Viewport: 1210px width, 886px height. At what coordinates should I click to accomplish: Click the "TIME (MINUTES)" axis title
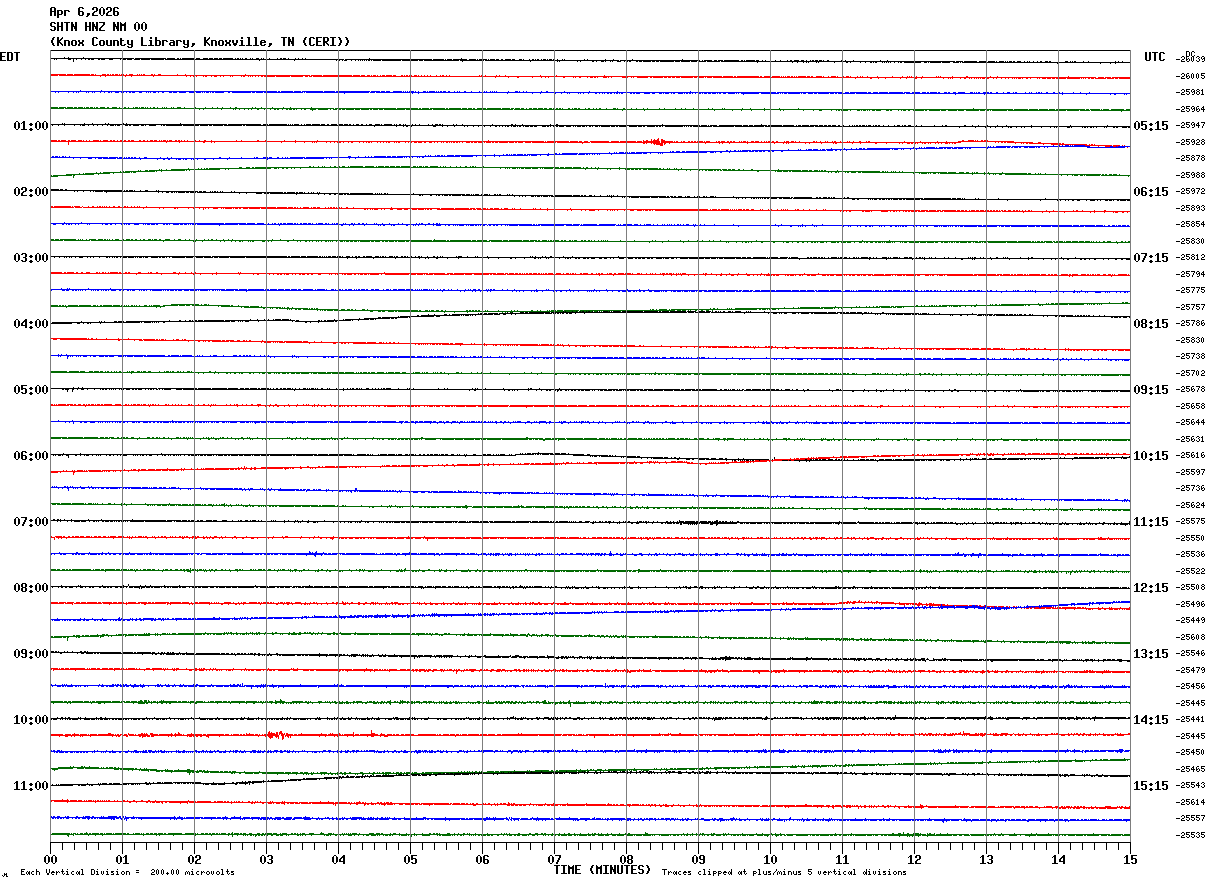pyautogui.click(x=602, y=870)
